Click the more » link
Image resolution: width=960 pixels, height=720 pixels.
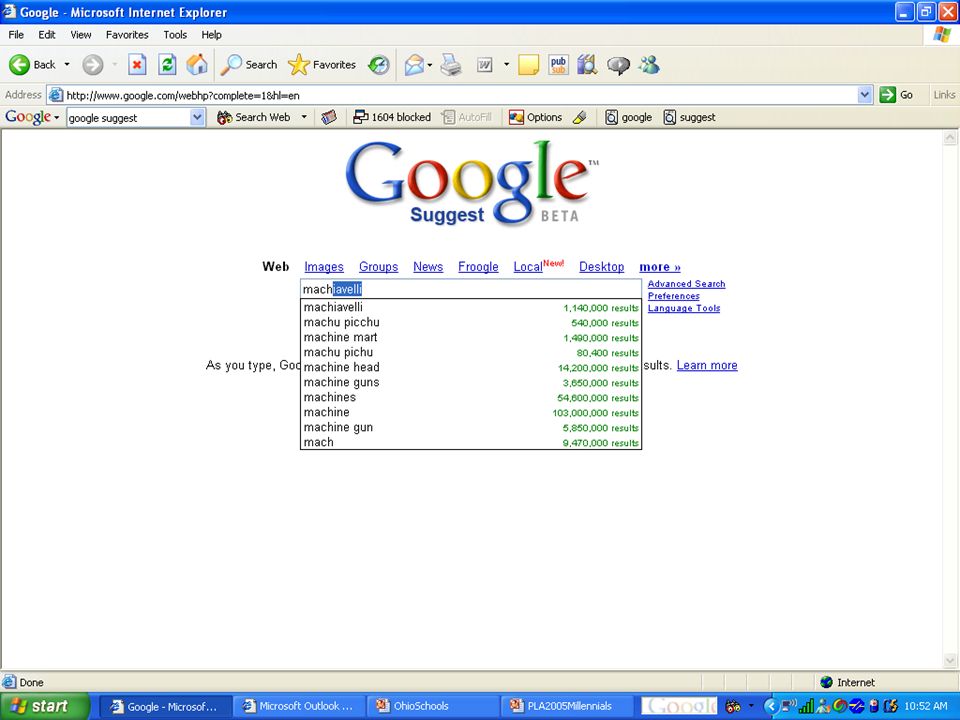click(x=660, y=267)
